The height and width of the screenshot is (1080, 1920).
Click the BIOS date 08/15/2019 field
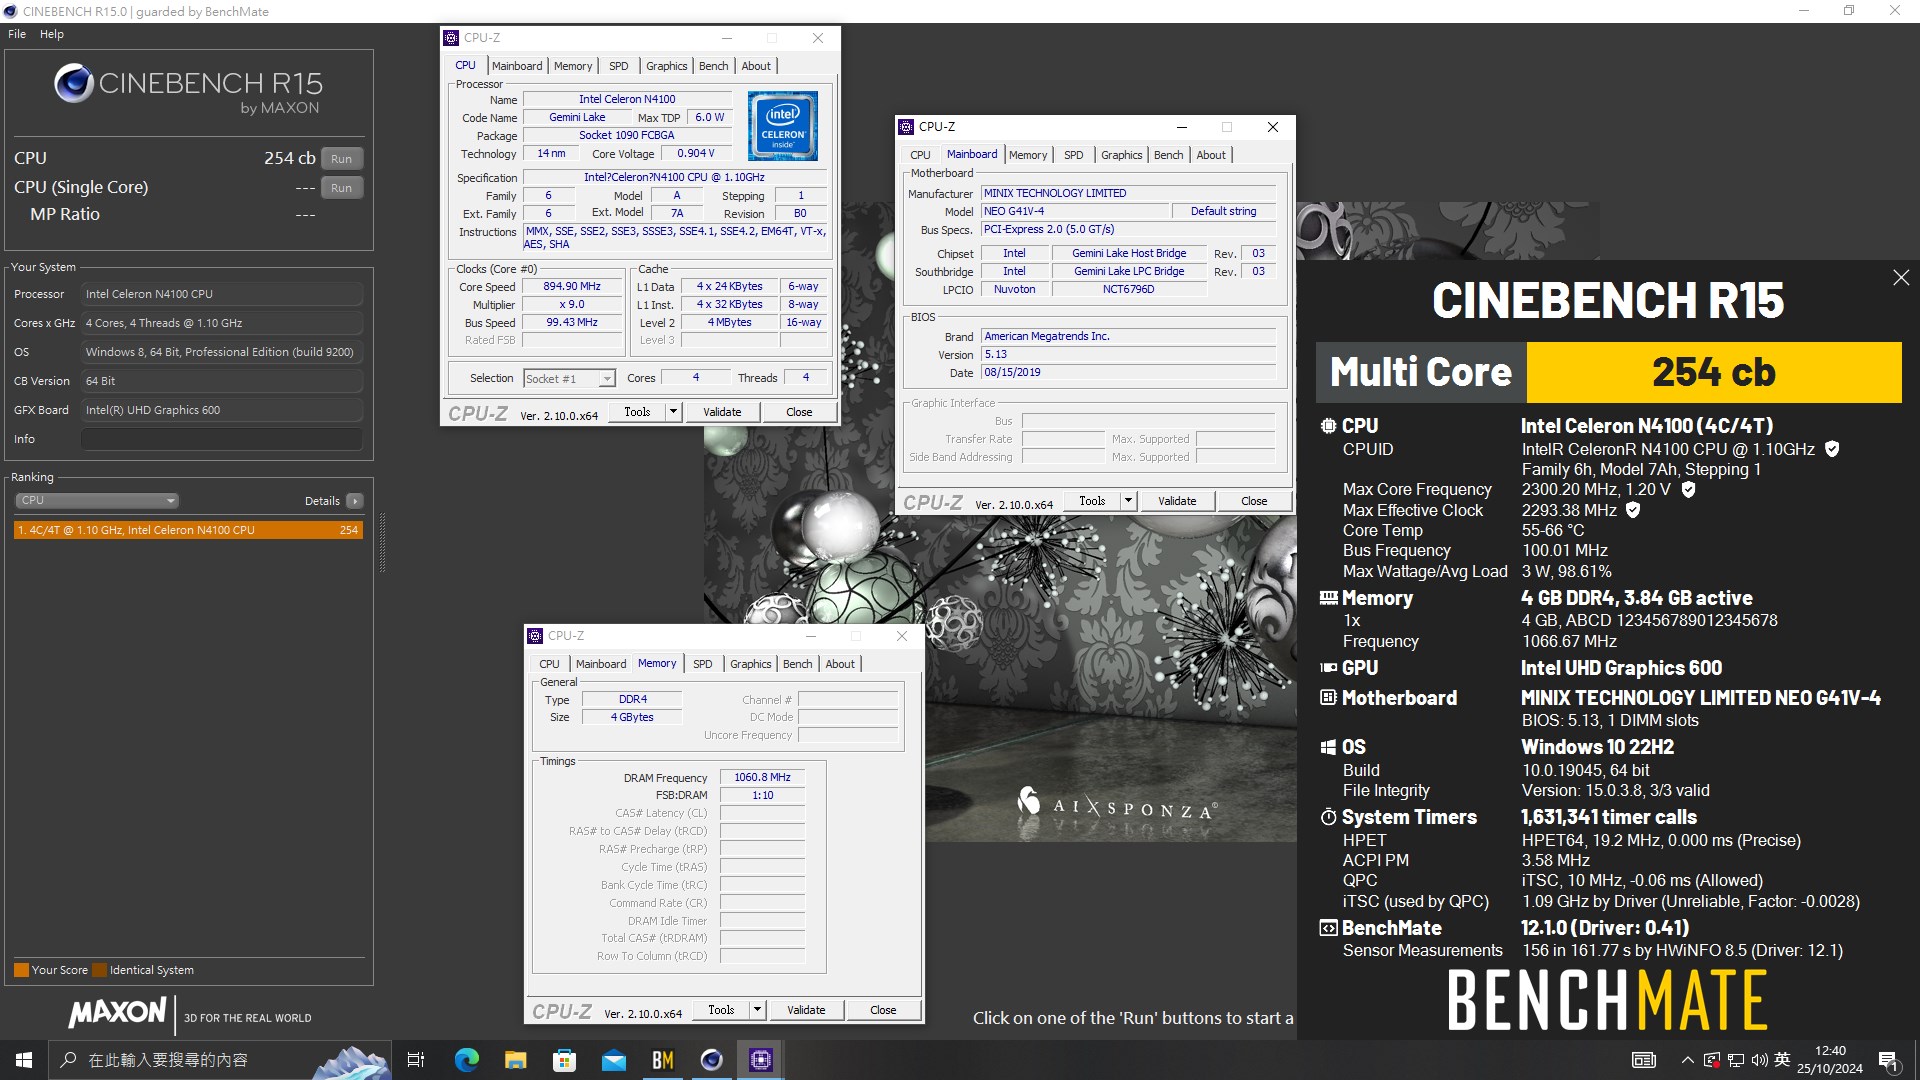[1128, 372]
